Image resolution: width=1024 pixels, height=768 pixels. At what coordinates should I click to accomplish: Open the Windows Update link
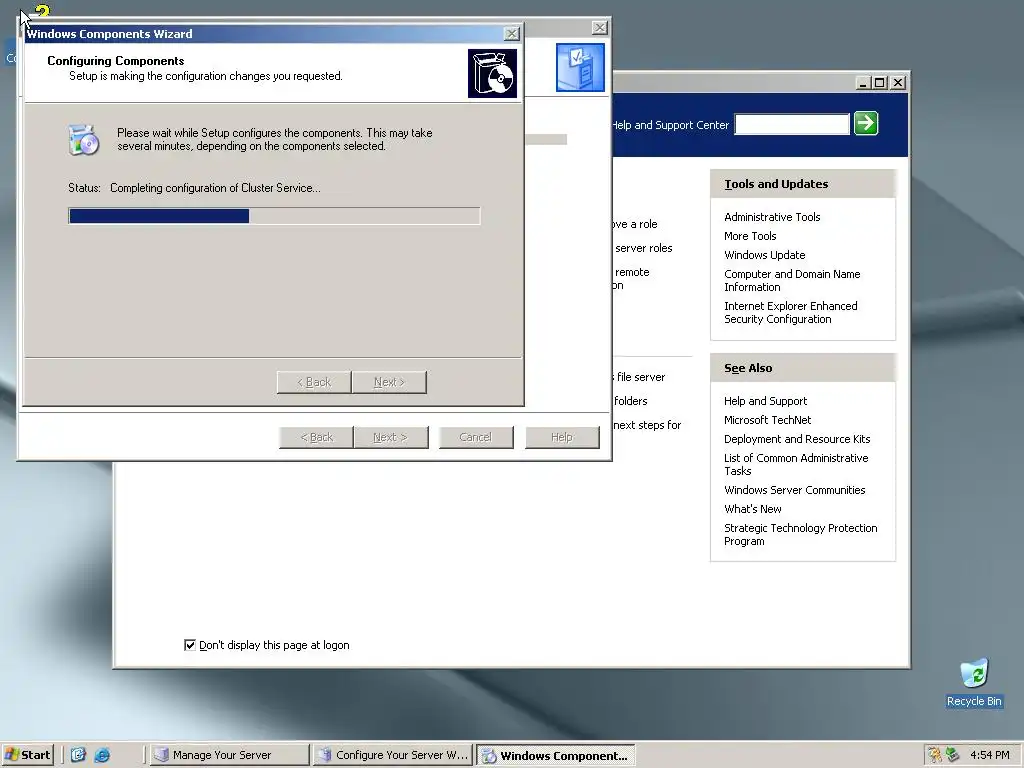pos(764,255)
